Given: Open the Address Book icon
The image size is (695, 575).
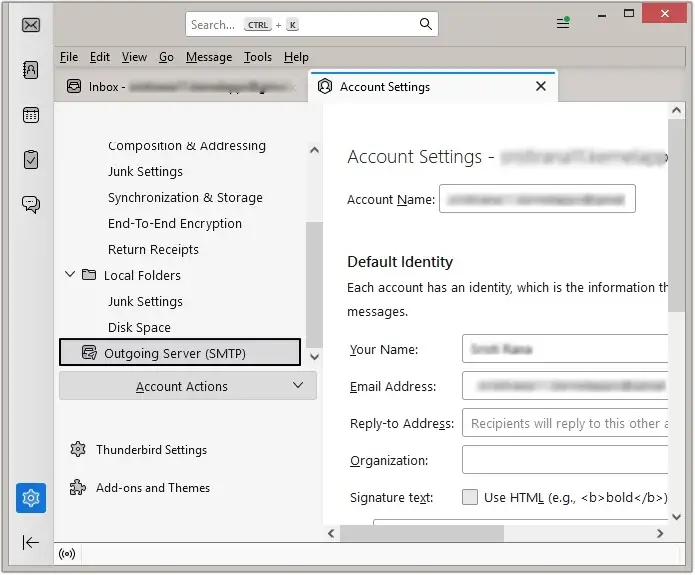Looking at the screenshot, I should pos(31,70).
